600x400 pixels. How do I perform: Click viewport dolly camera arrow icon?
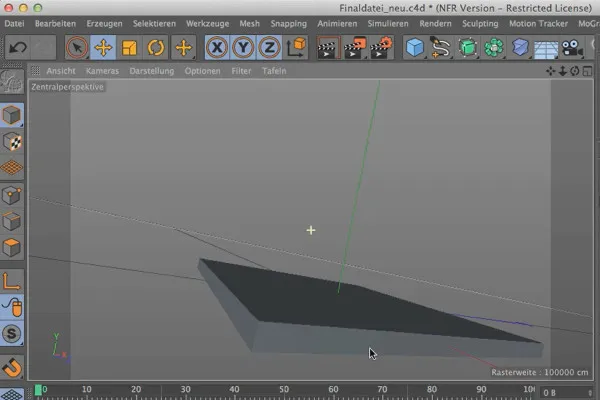pyautogui.click(x=562, y=71)
